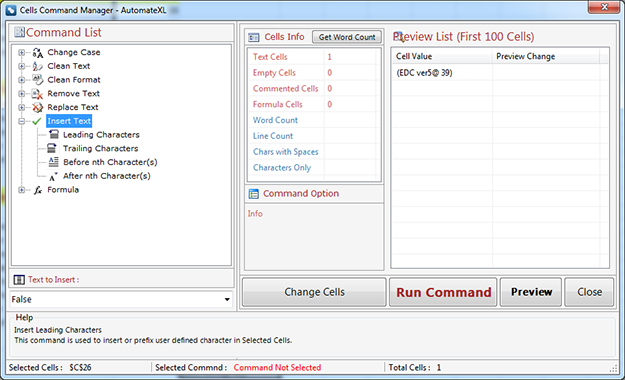Screen dimensions: 625x380
Task: Expand the Clean Text node
Action: [x=22, y=66]
